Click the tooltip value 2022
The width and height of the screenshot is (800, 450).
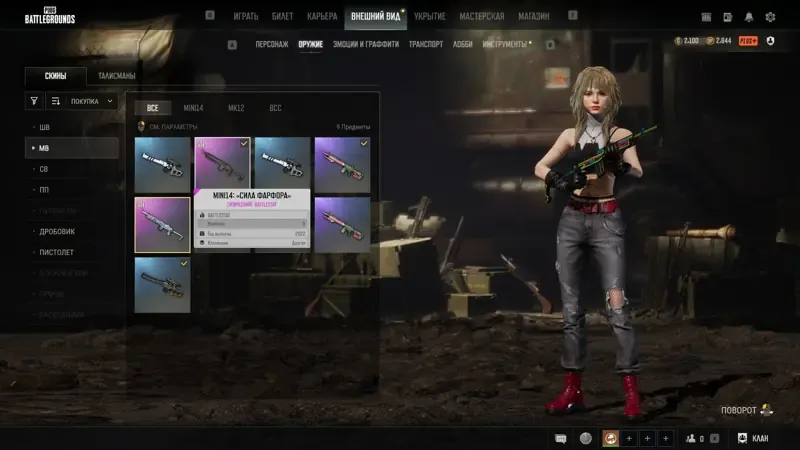click(x=300, y=234)
